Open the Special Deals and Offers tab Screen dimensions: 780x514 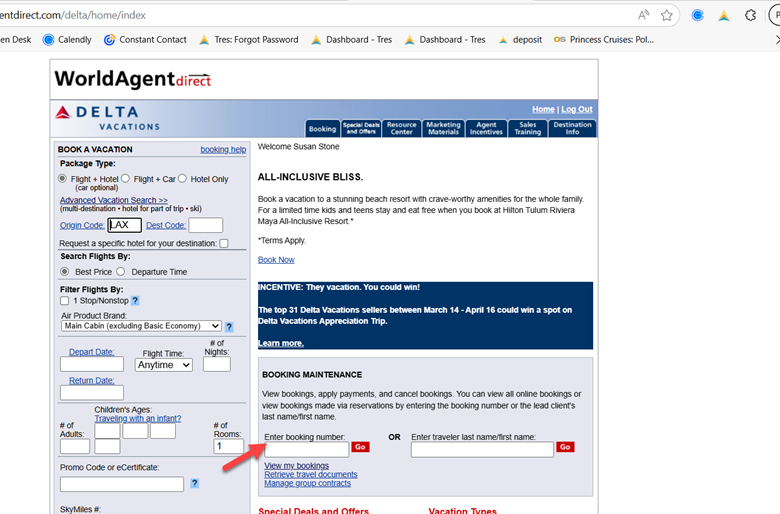[361, 128]
